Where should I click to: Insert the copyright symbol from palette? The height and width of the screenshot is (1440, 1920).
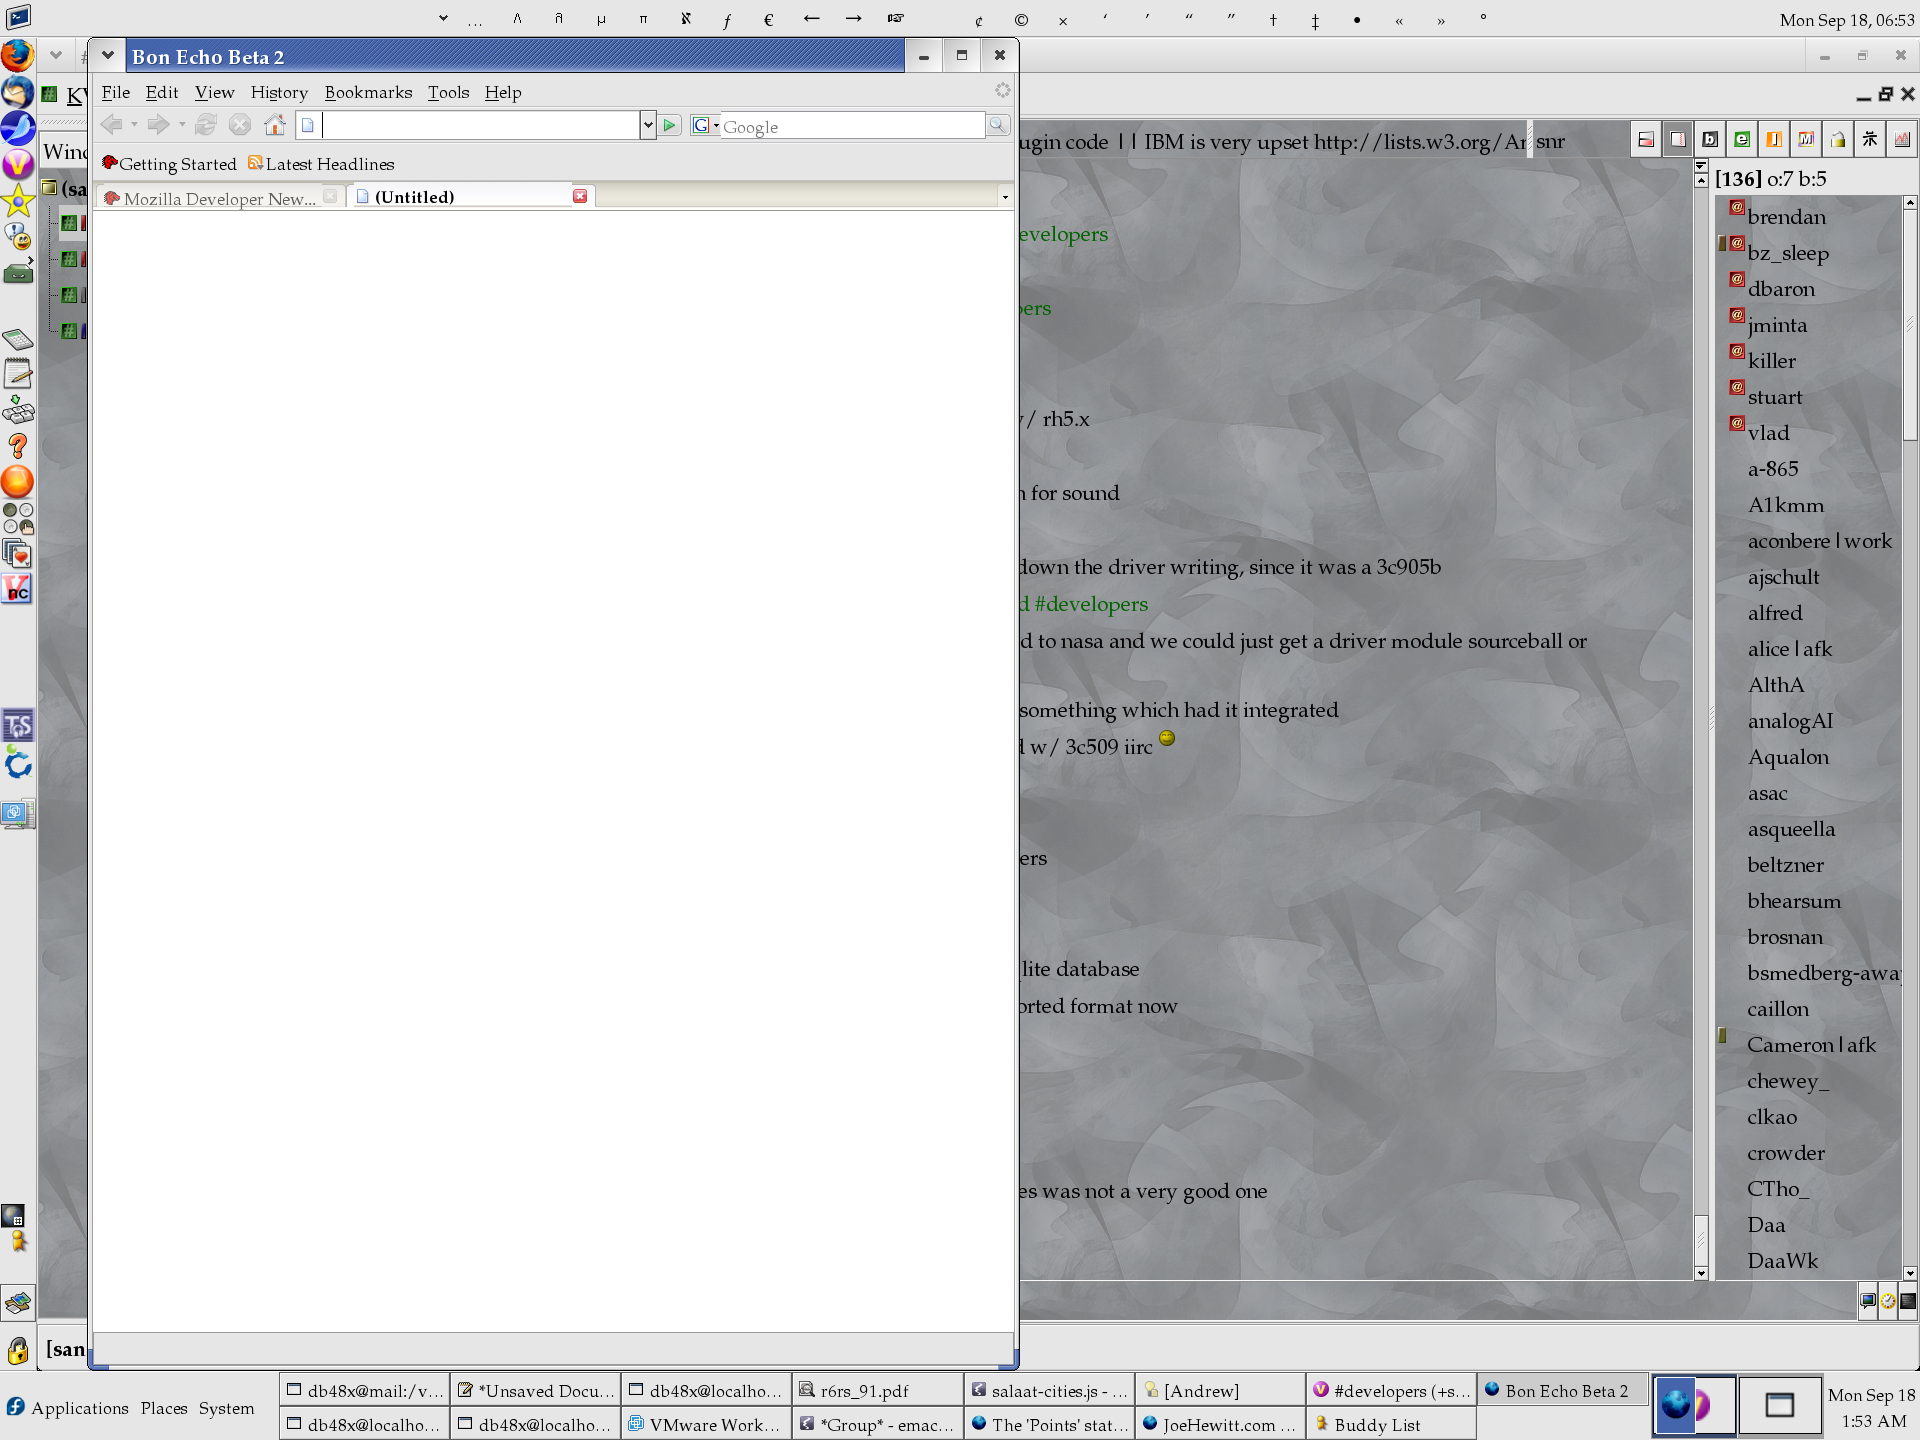1020,19
